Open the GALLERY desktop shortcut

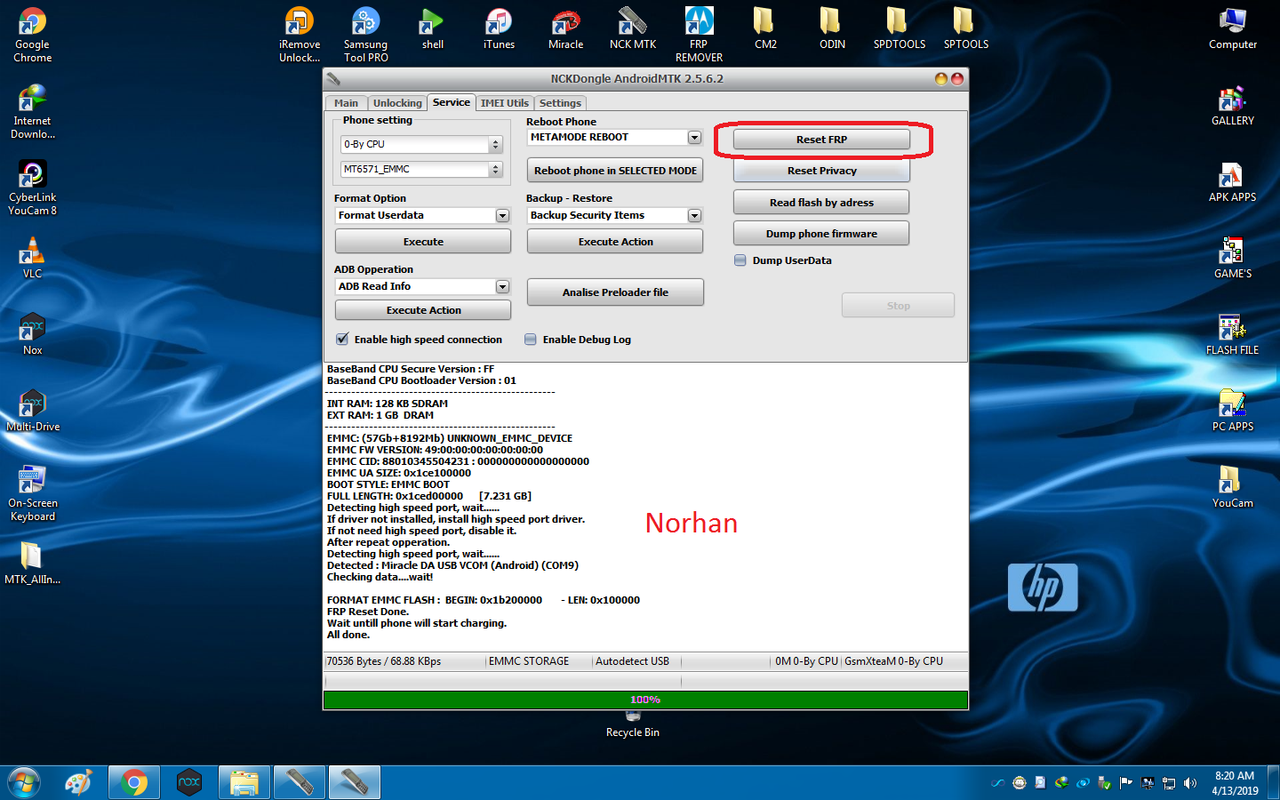point(1232,105)
